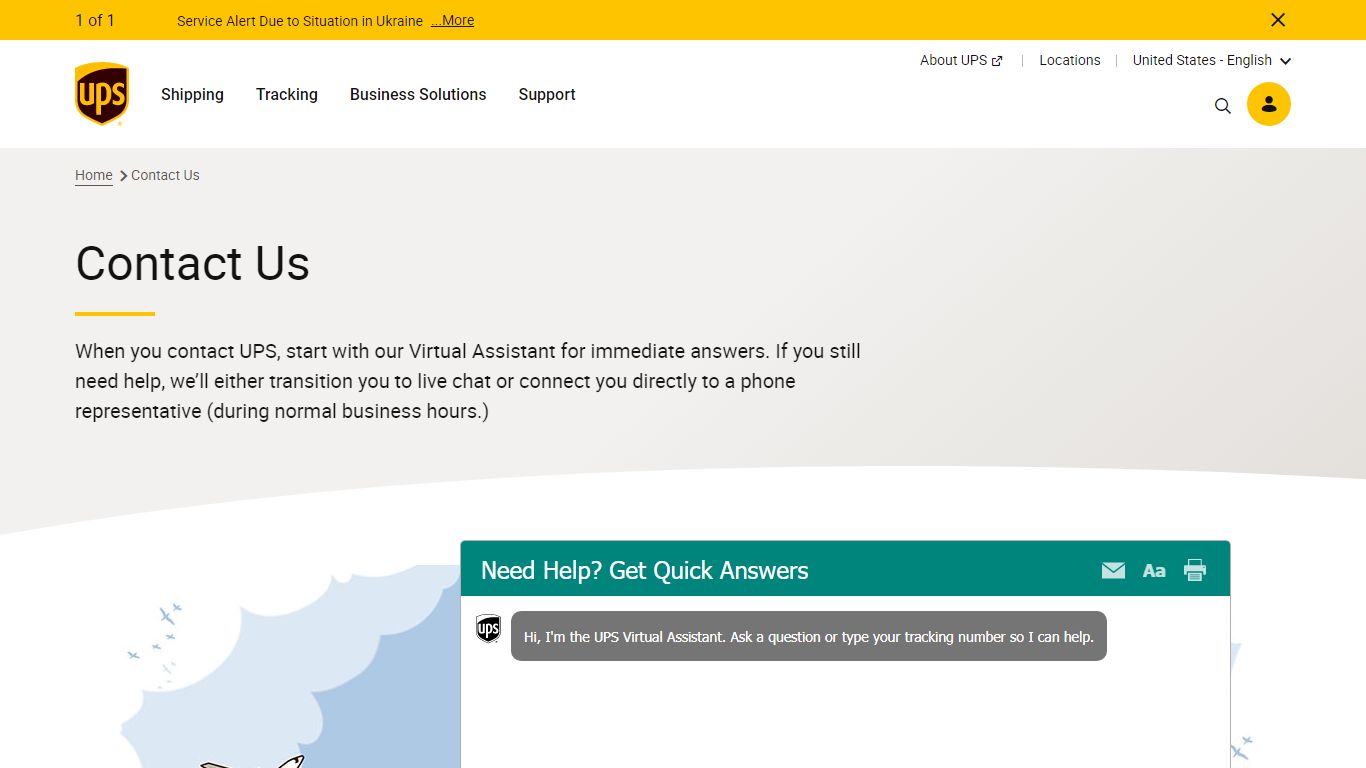Print the chat using printer icon

[1195, 570]
